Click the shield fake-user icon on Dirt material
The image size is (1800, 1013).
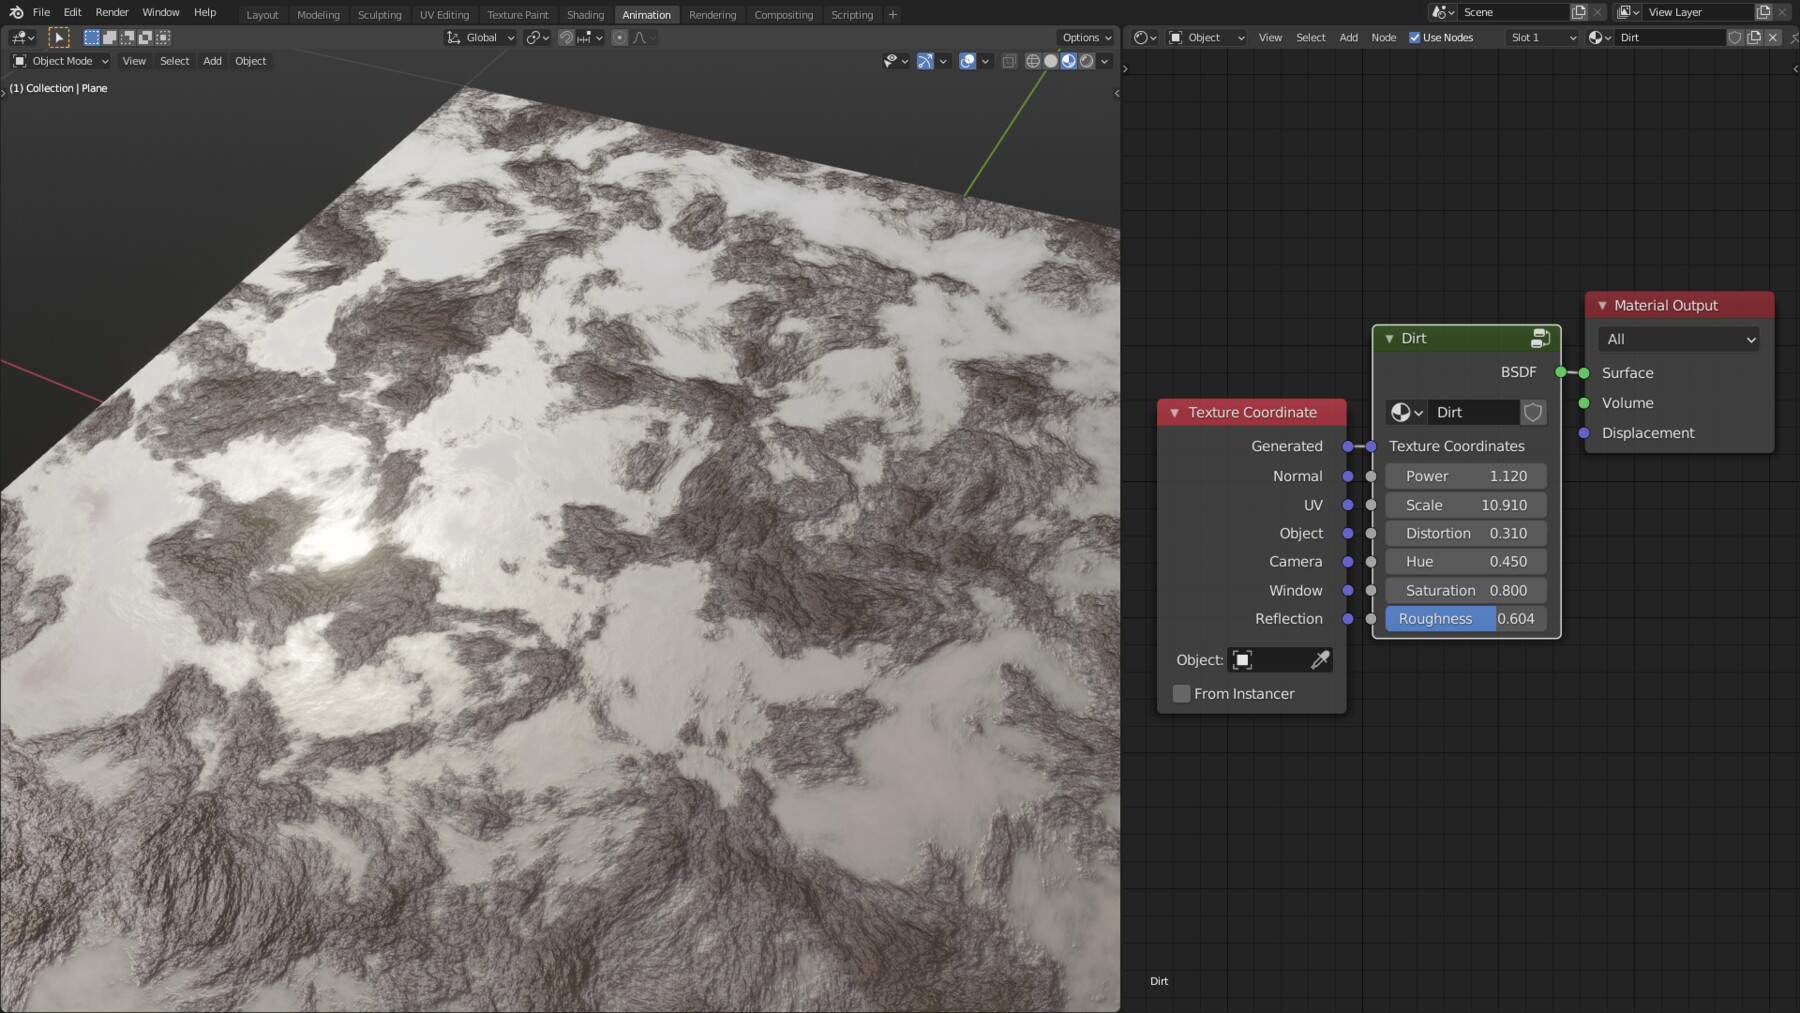[x=1533, y=412]
